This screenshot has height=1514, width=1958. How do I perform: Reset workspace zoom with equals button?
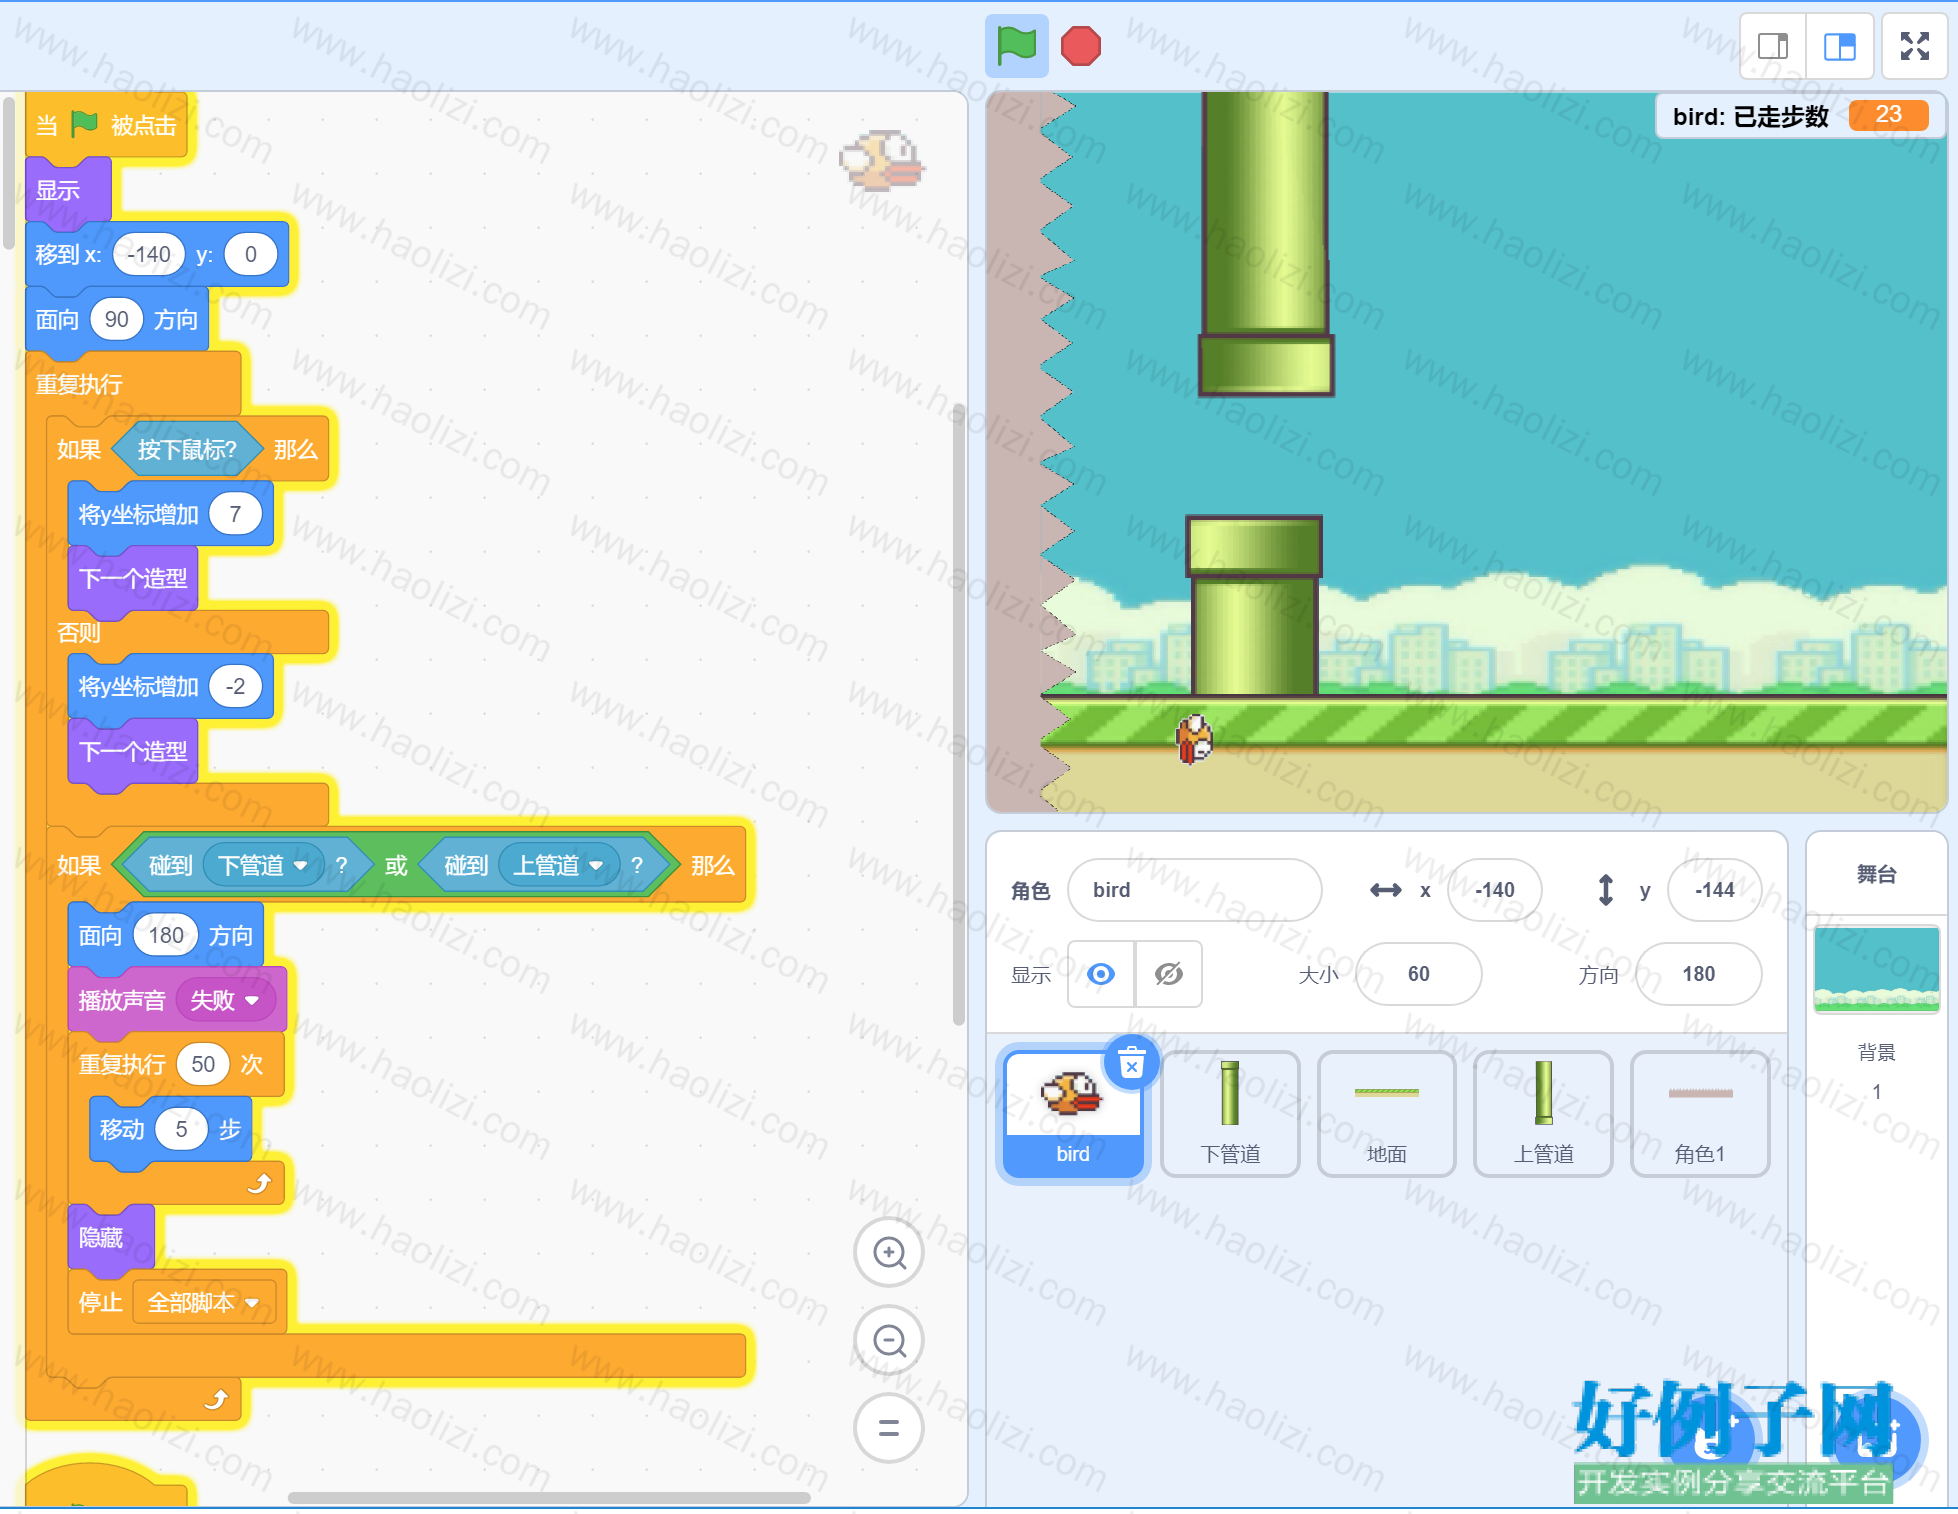(889, 1428)
